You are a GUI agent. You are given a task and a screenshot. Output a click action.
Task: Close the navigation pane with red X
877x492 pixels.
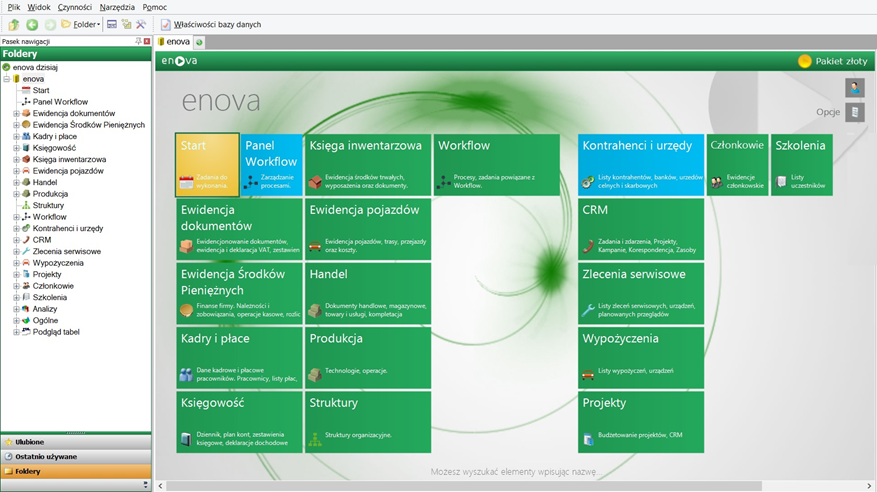click(147, 41)
